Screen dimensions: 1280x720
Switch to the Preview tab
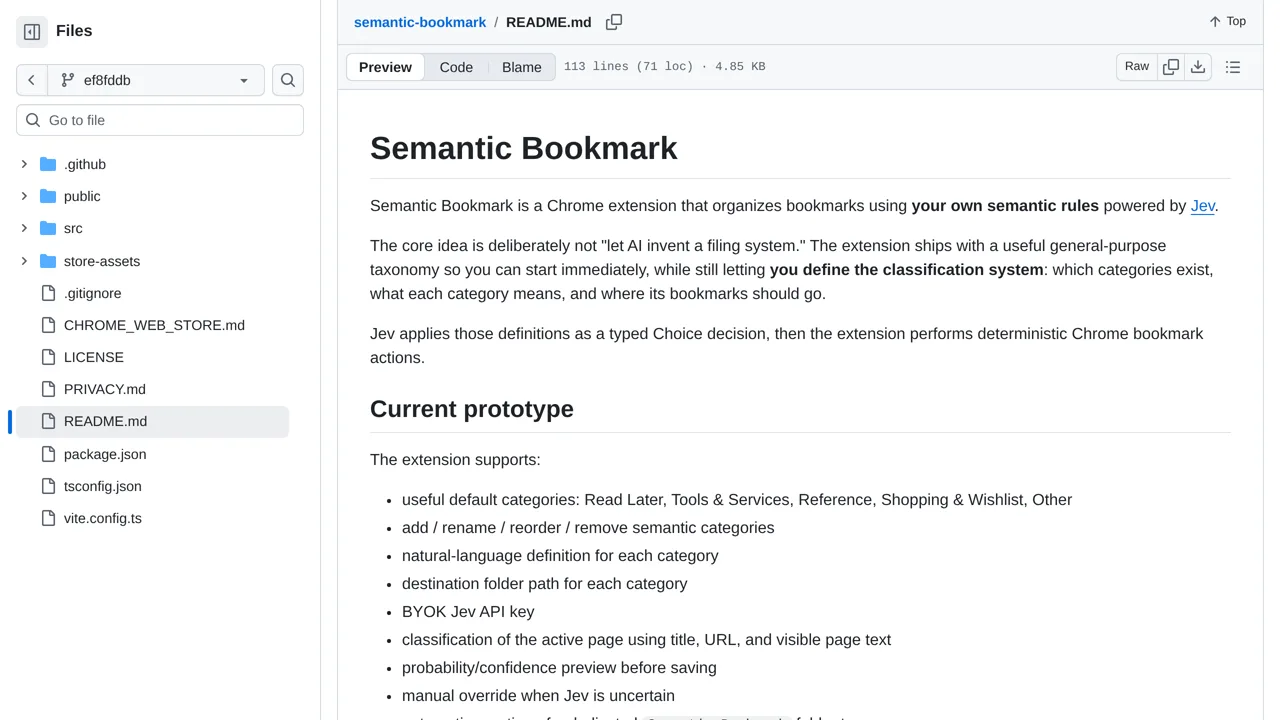pos(385,67)
